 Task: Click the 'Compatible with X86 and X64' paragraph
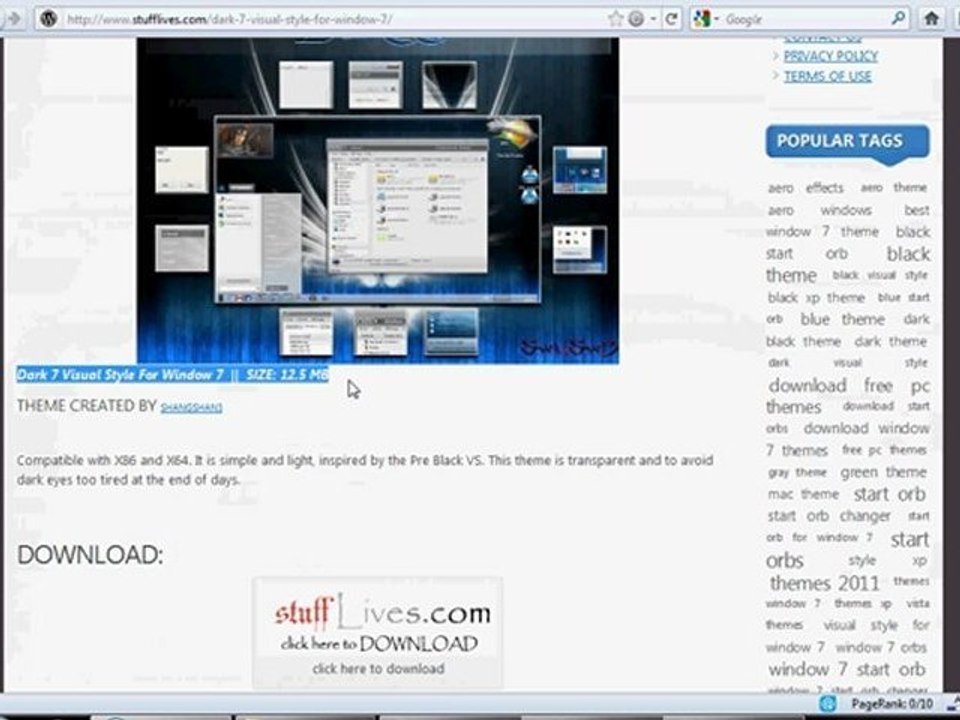click(x=365, y=470)
